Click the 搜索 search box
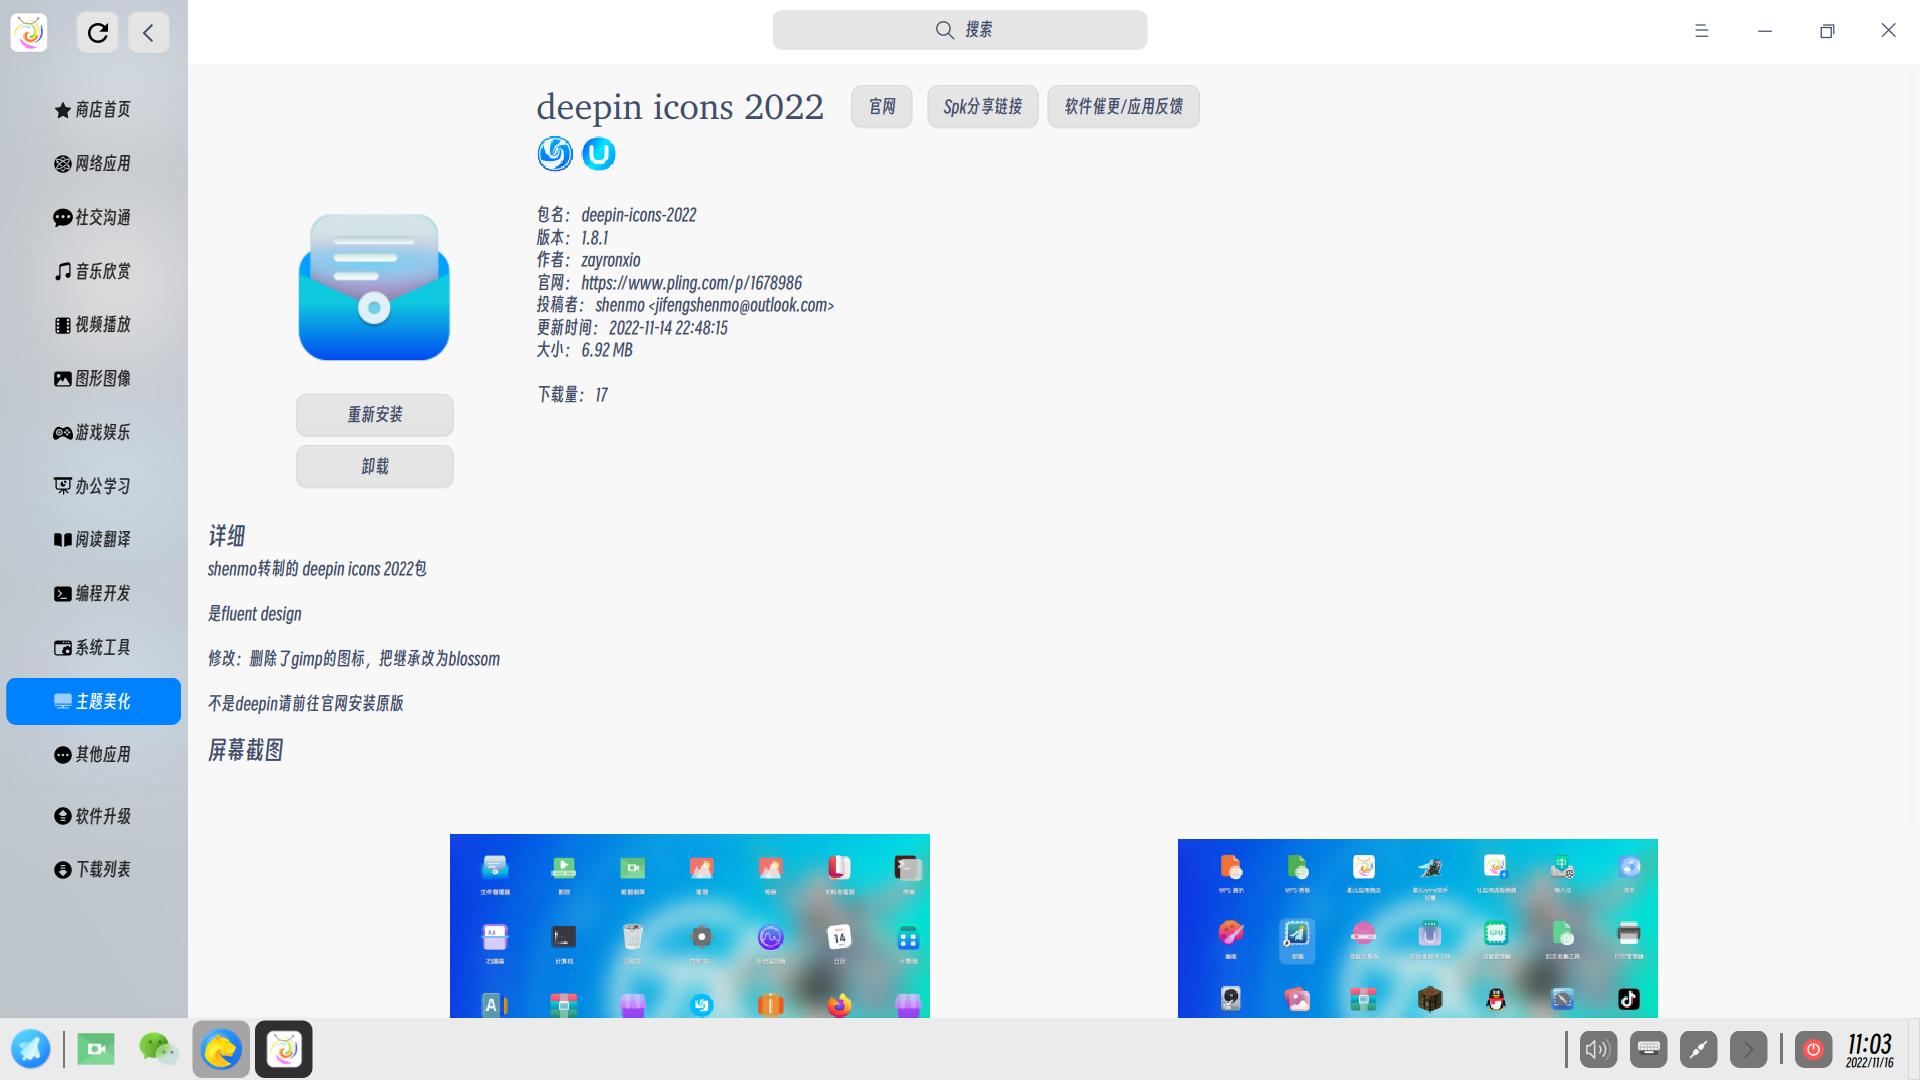1920x1080 pixels. 959,30
